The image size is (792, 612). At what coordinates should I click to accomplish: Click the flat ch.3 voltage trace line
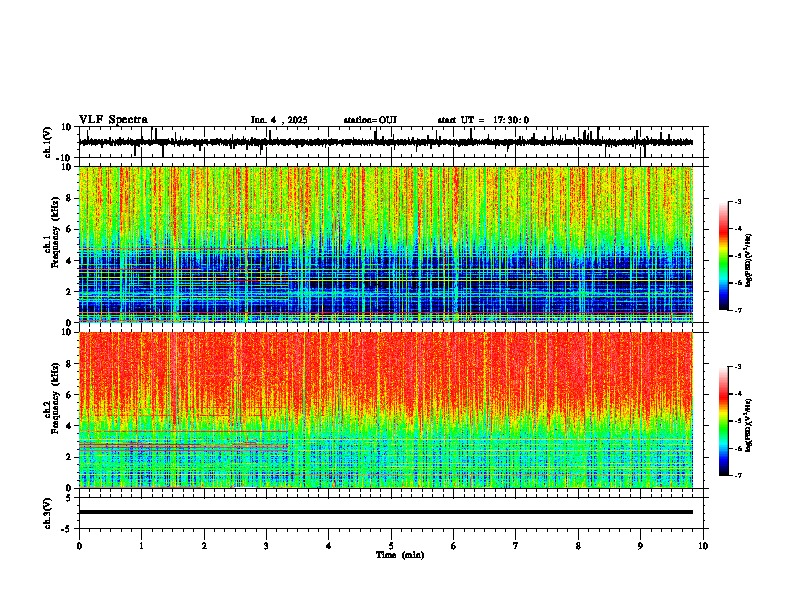tap(386, 512)
